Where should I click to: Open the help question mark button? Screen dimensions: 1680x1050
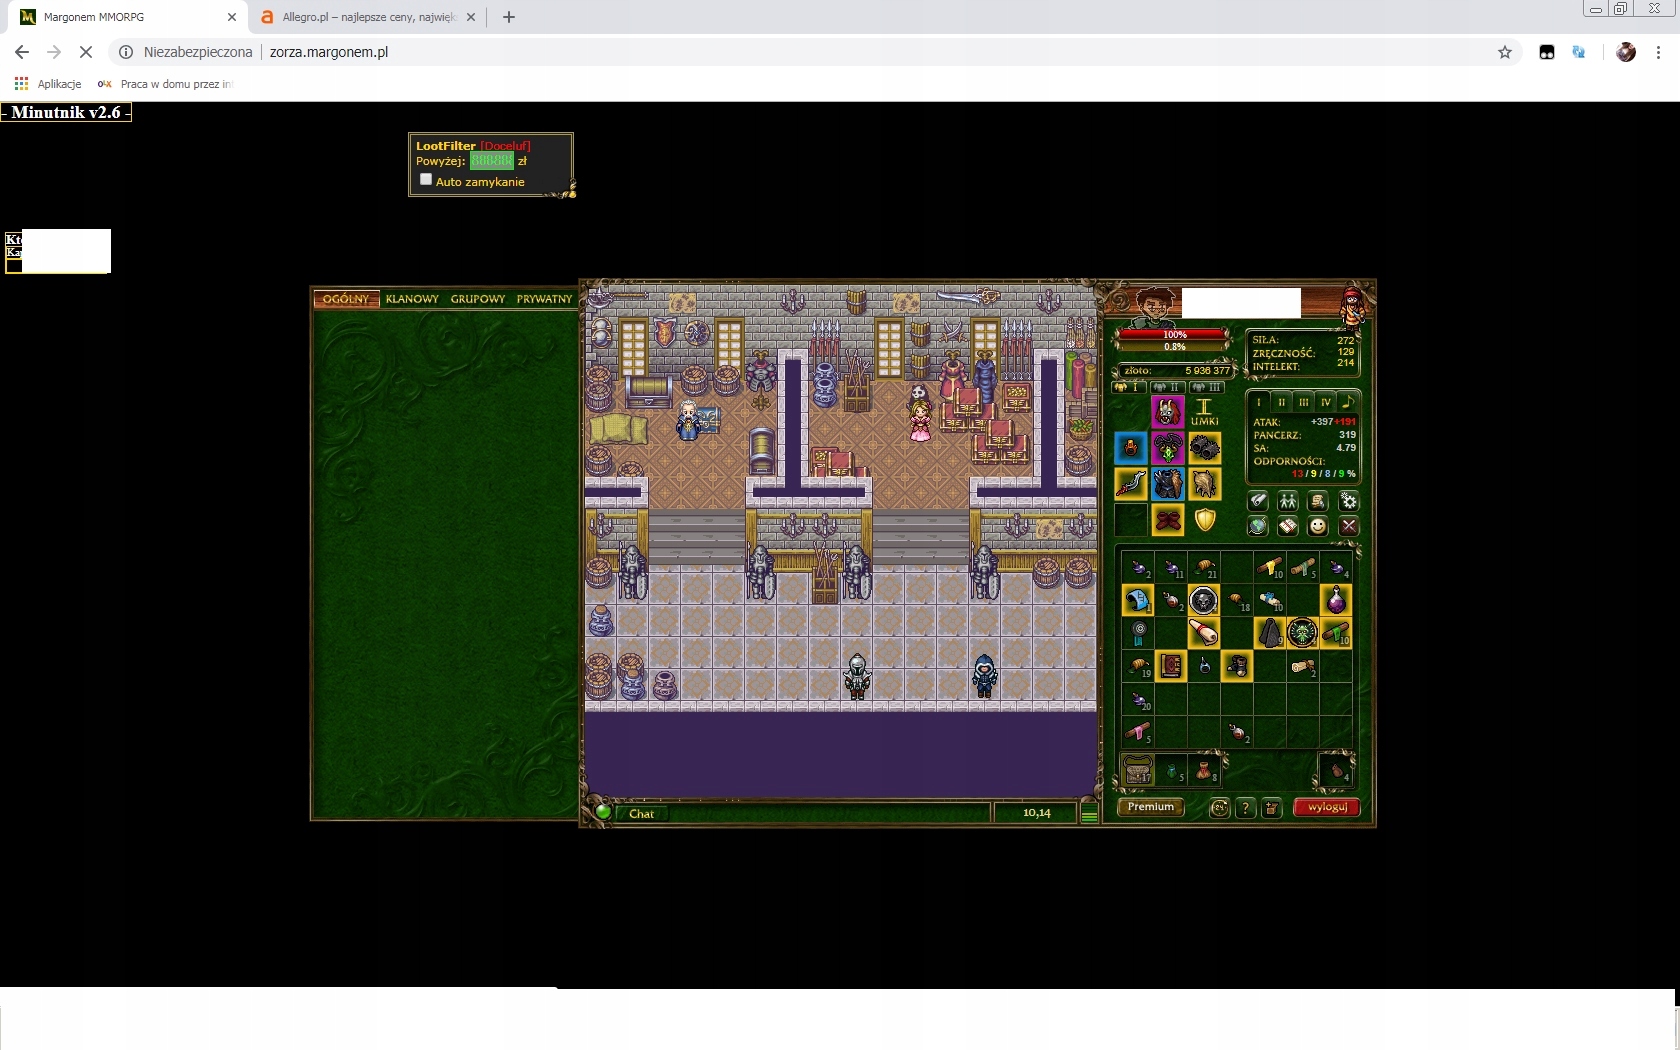pyautogui.click(x=1245, y=808)
